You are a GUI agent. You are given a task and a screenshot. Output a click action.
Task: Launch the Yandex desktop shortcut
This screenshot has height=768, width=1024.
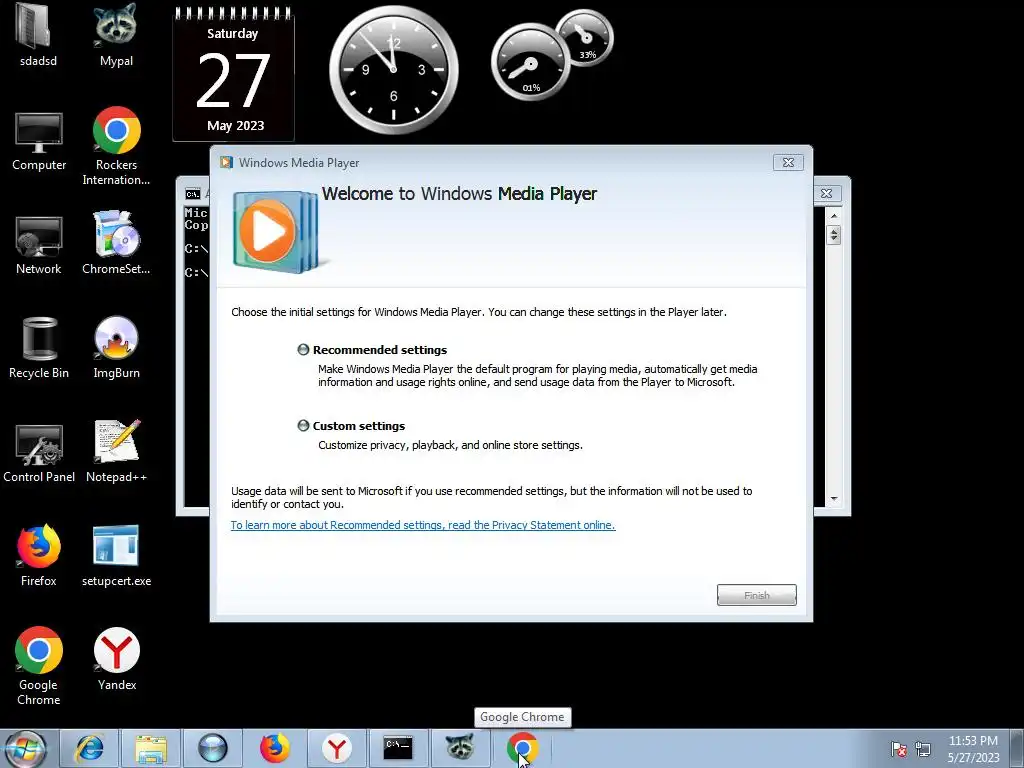[116, 660]
